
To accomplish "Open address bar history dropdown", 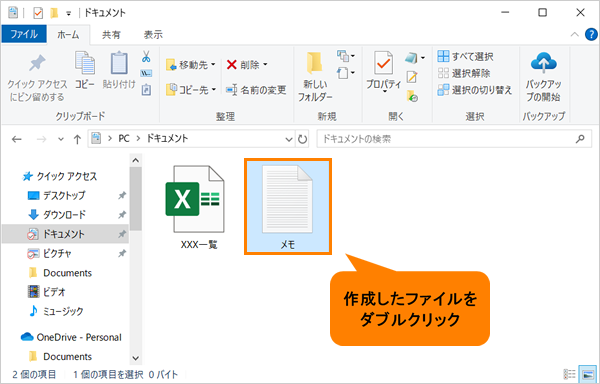I will click(289, 139).
